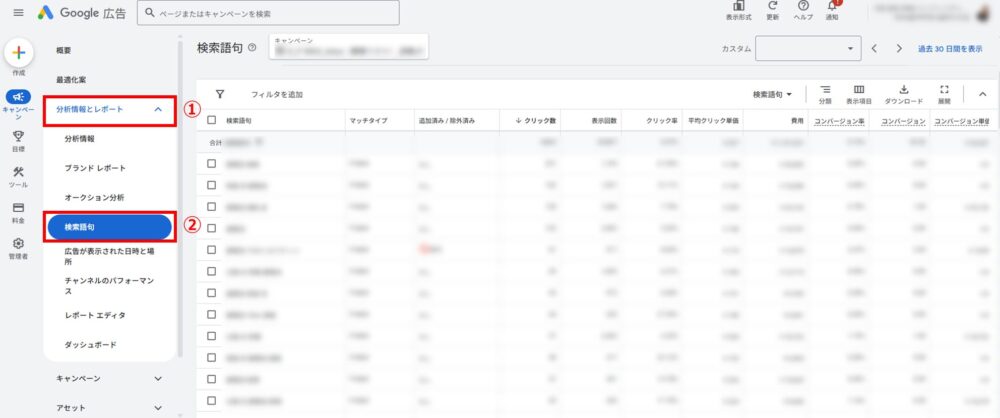Select オークション分析 in the sidebar
1000x418 pixels.
coord(94,198)
